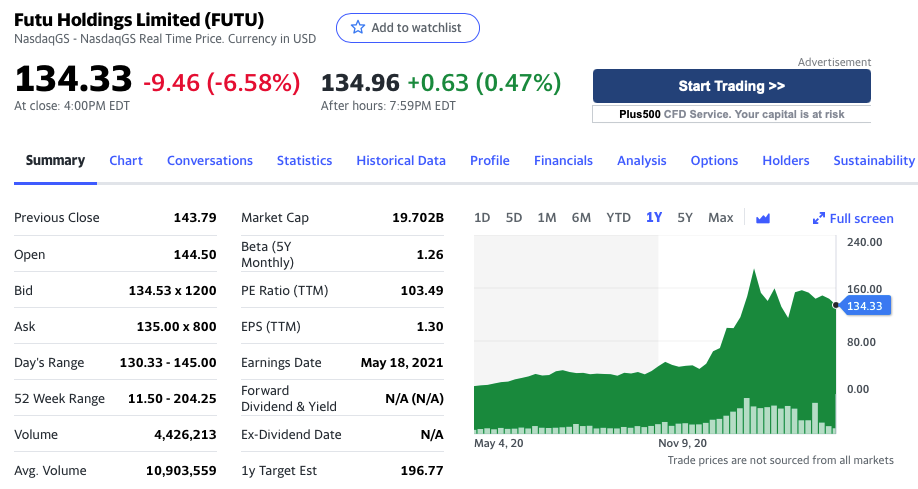Set chart range to 1D
The width and height of the screenshot is (918, 489).
click(x=482, y=218)
